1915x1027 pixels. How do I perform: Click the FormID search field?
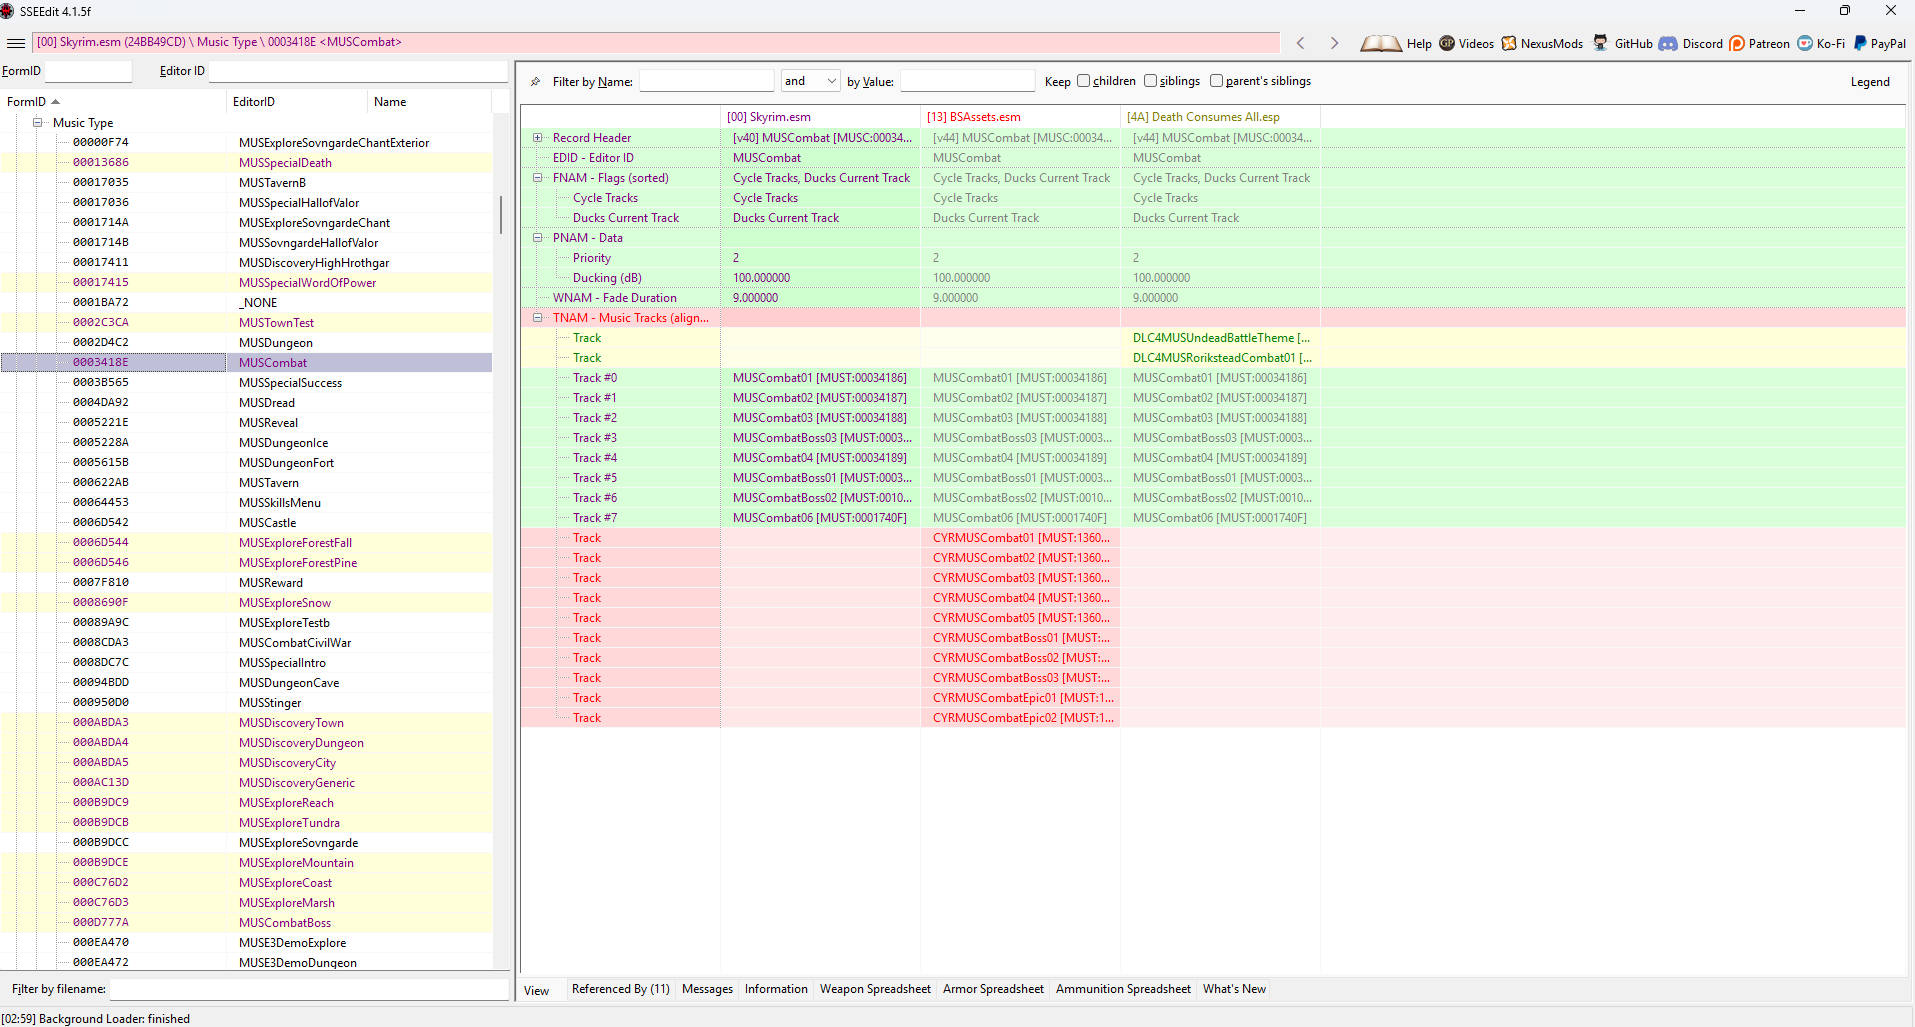pyautogui.click(x=88, y=71)
